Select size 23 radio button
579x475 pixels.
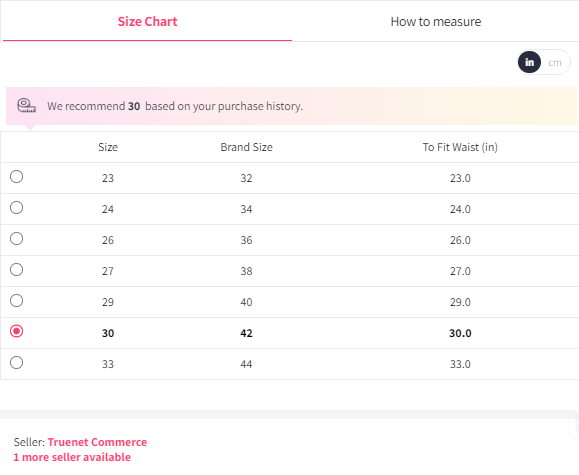(16, 177)
